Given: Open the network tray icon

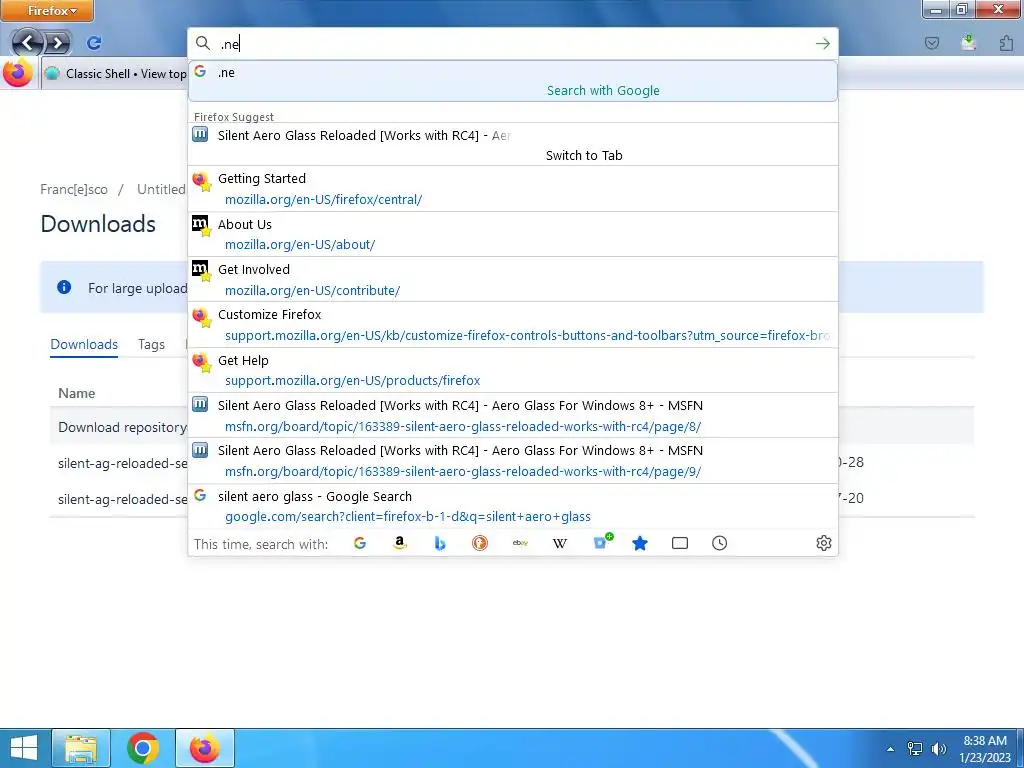Looking at the screenshot, I should point(915,749).
